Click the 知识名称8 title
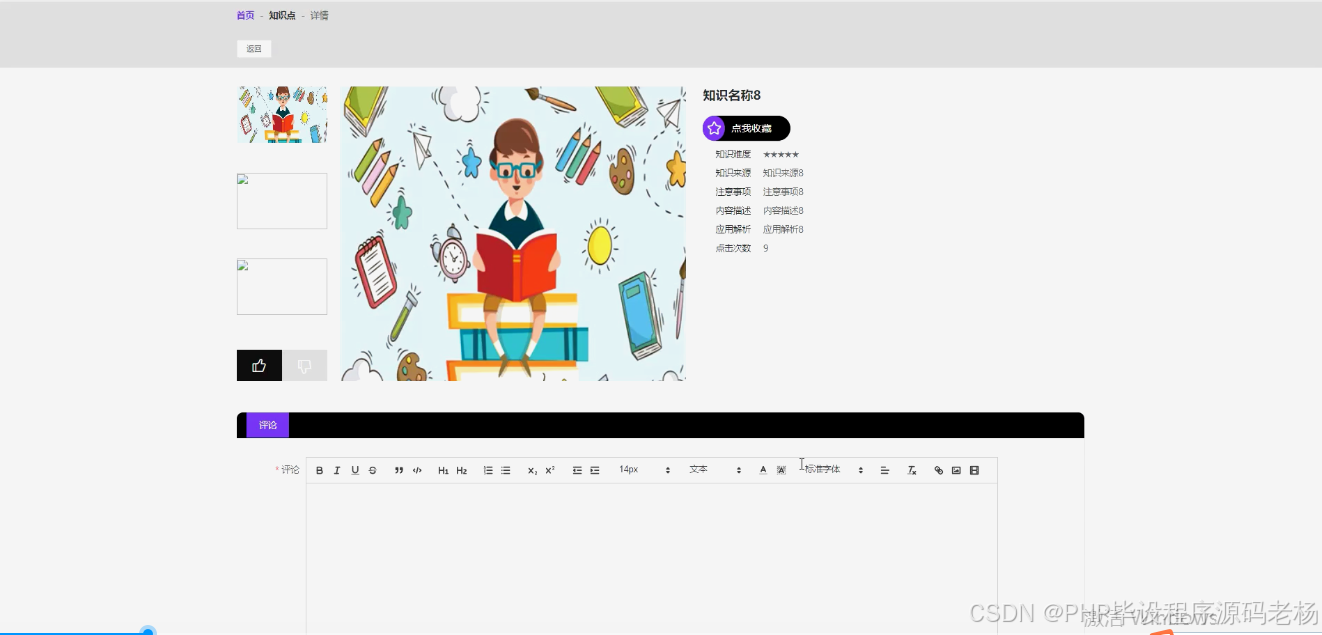 732,95
